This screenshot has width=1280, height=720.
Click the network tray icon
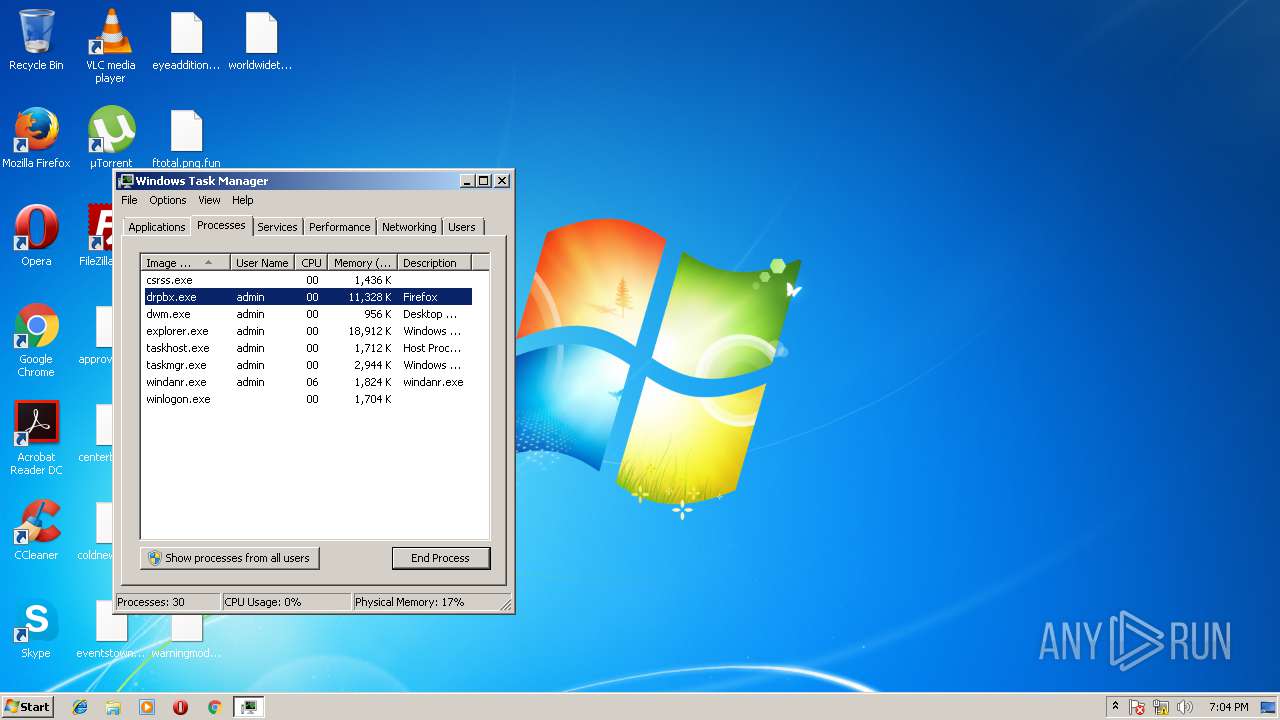pyautogui.click(x=1162, y=707)
